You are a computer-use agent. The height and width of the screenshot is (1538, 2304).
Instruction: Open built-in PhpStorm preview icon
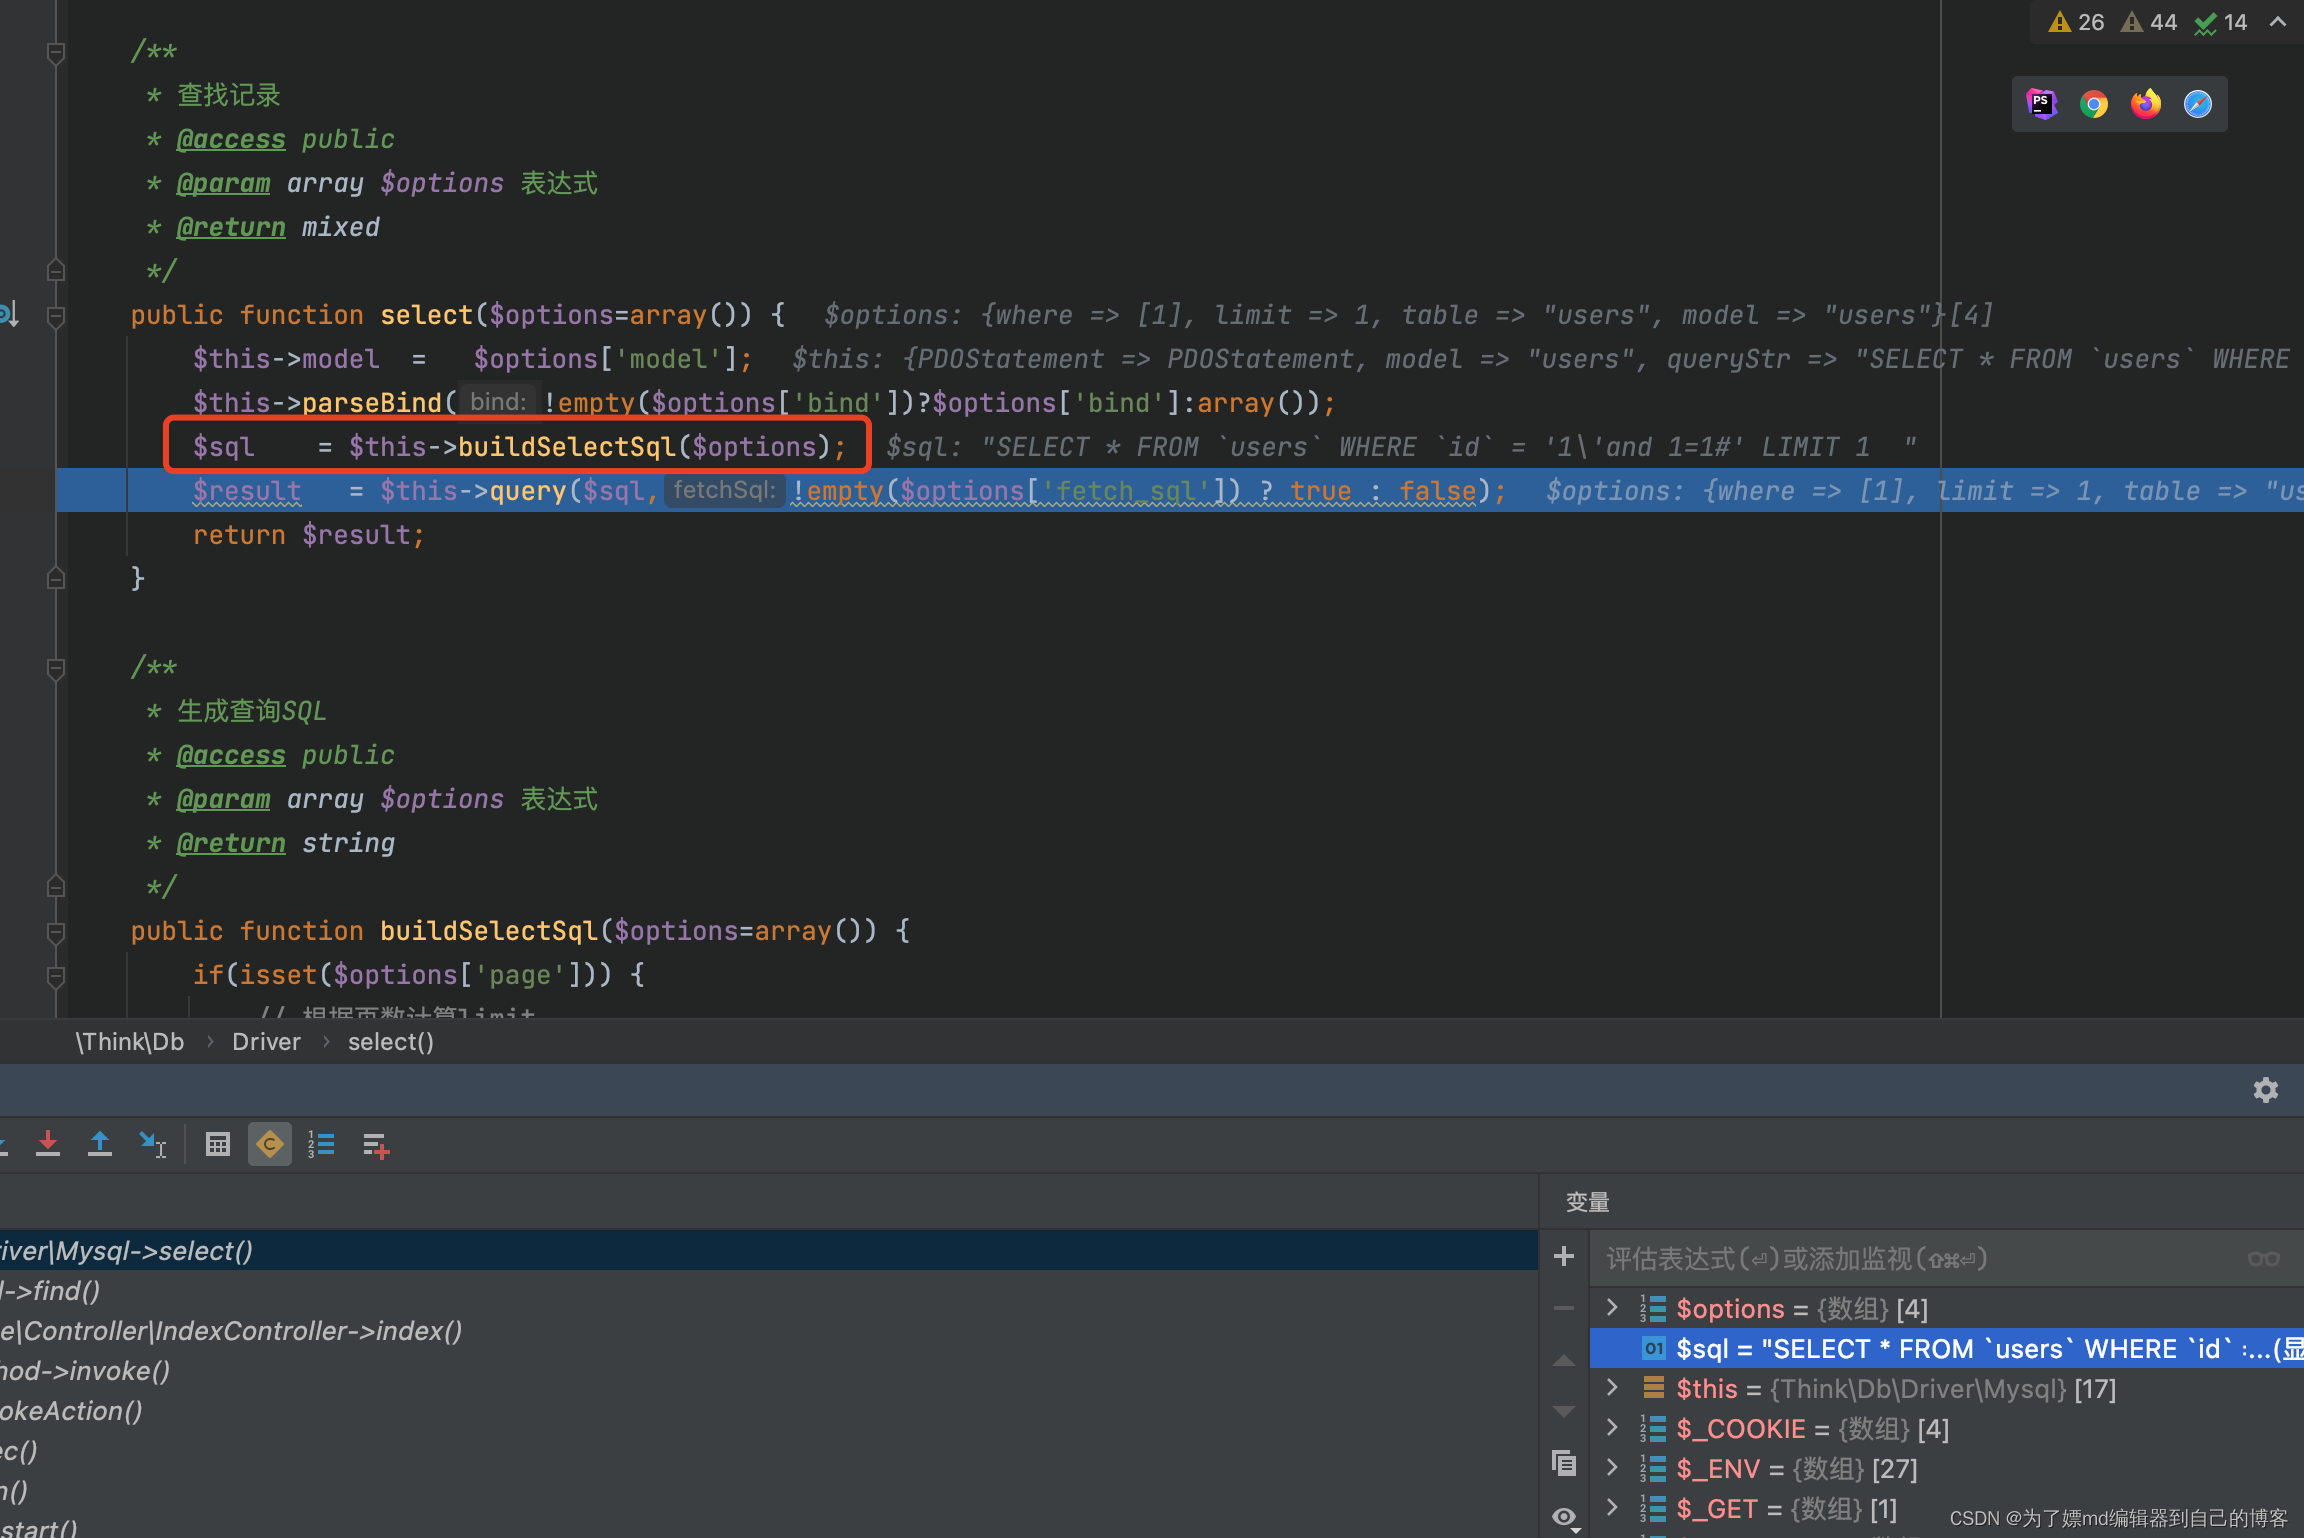tap(2041, 104)
